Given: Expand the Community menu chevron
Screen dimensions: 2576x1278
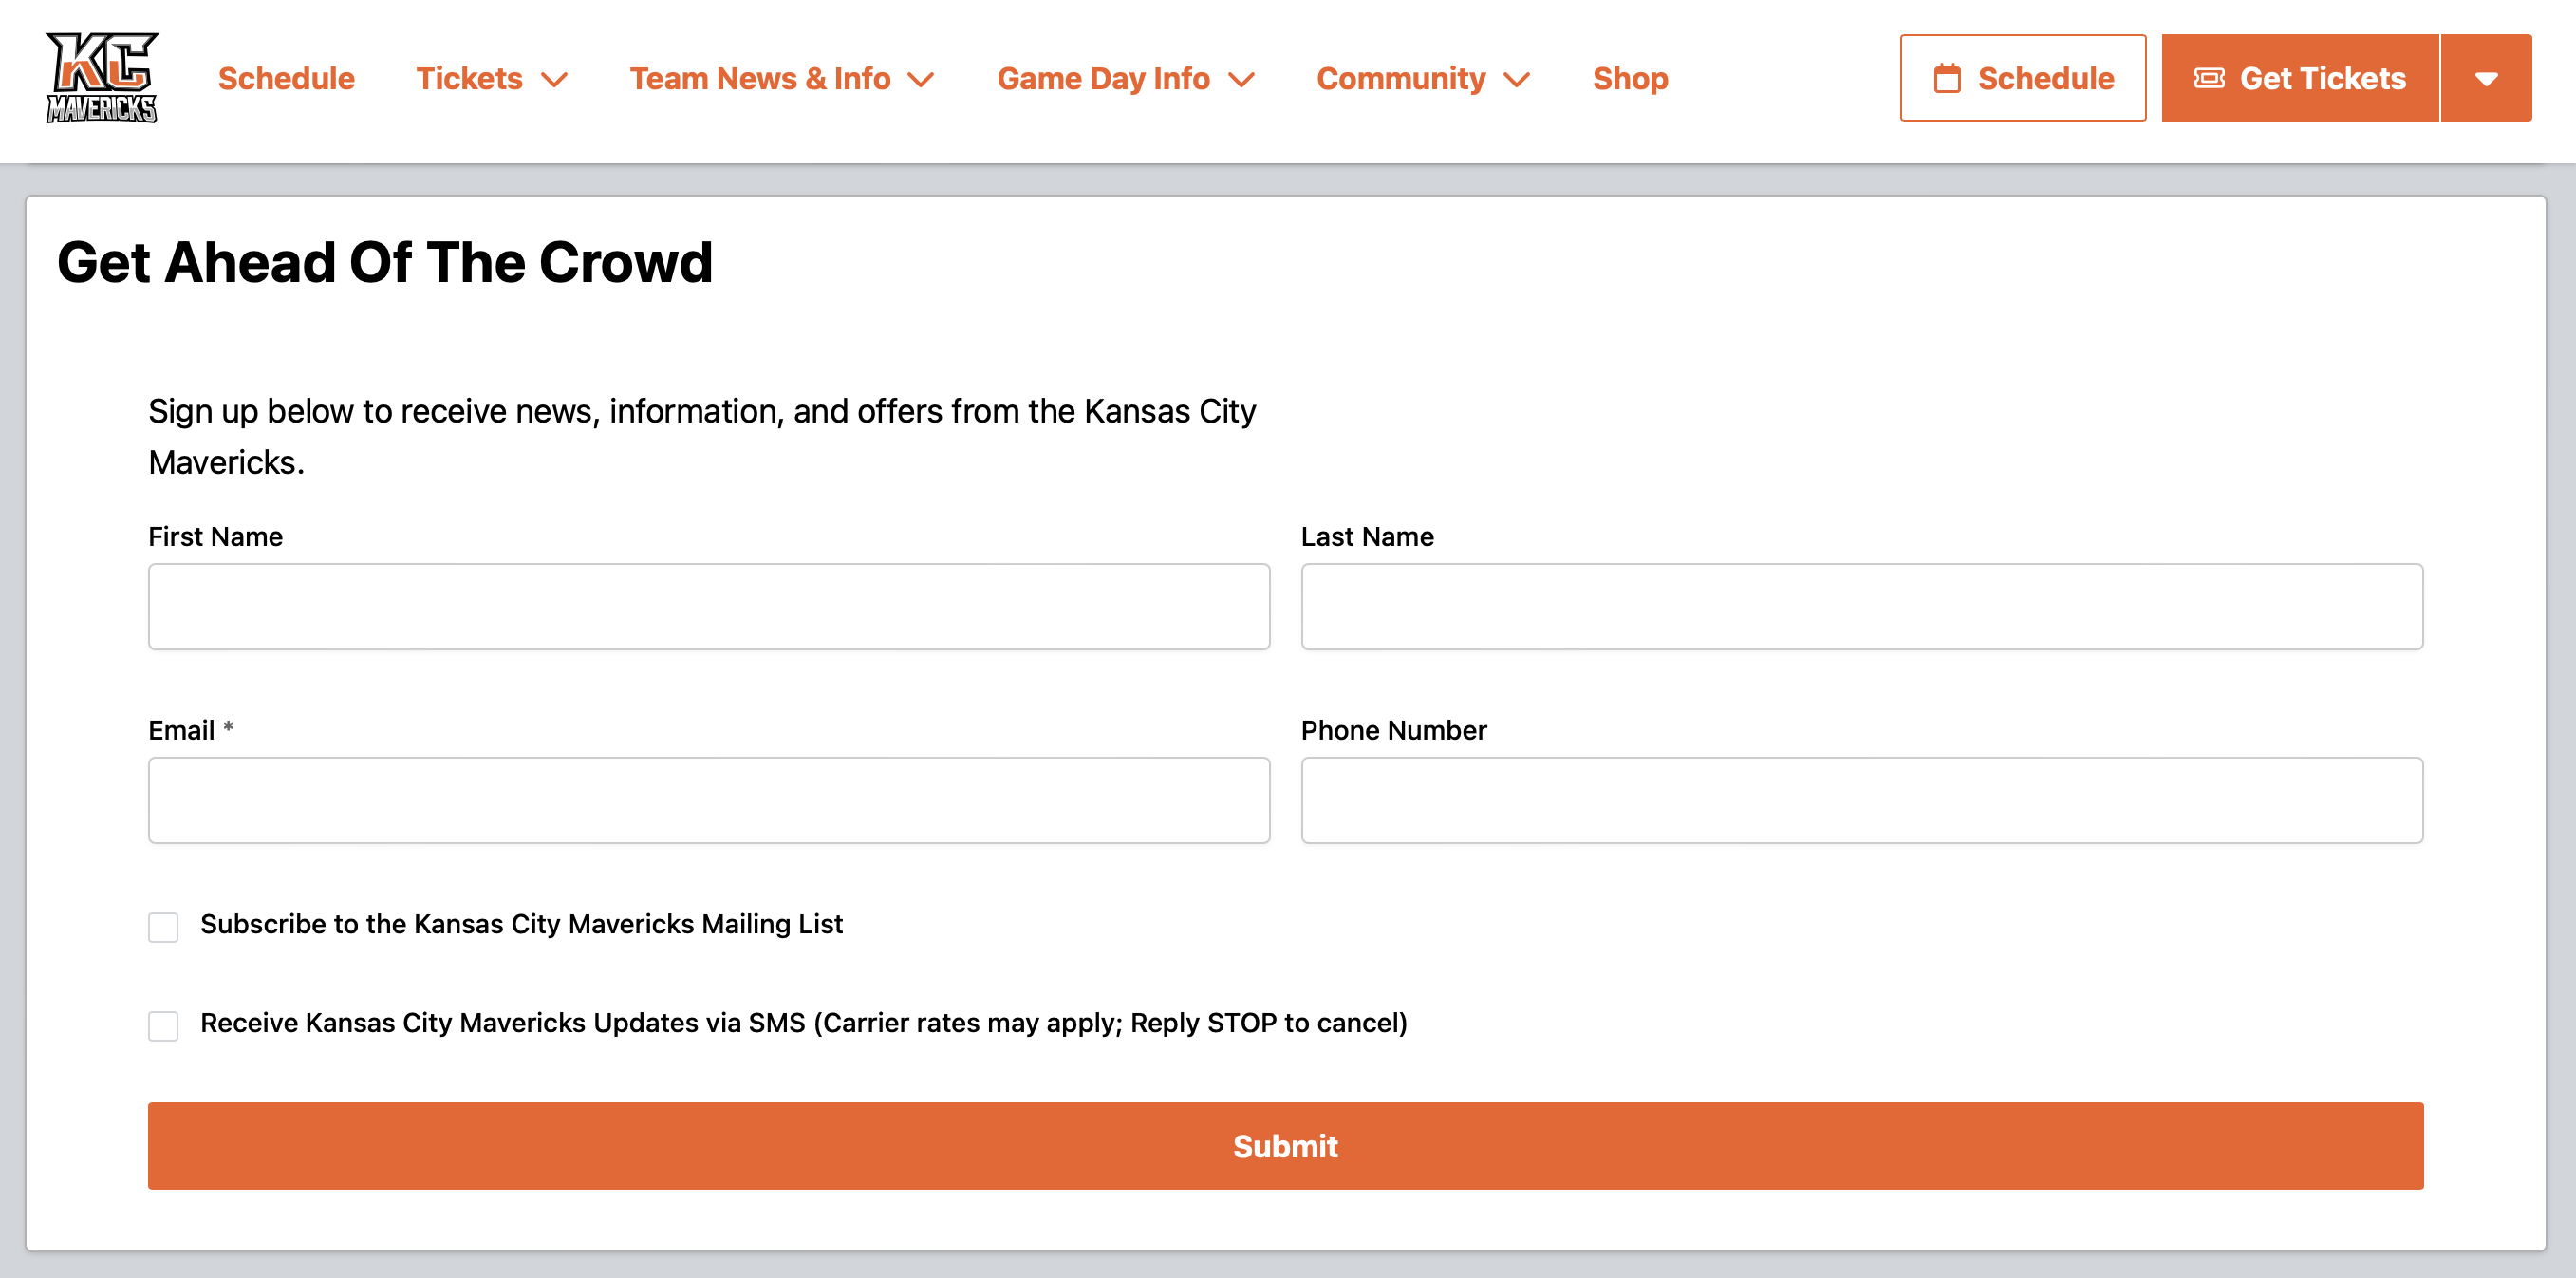Looking at the screenshot, I should pyautogui.click(x=1516, y=80).
